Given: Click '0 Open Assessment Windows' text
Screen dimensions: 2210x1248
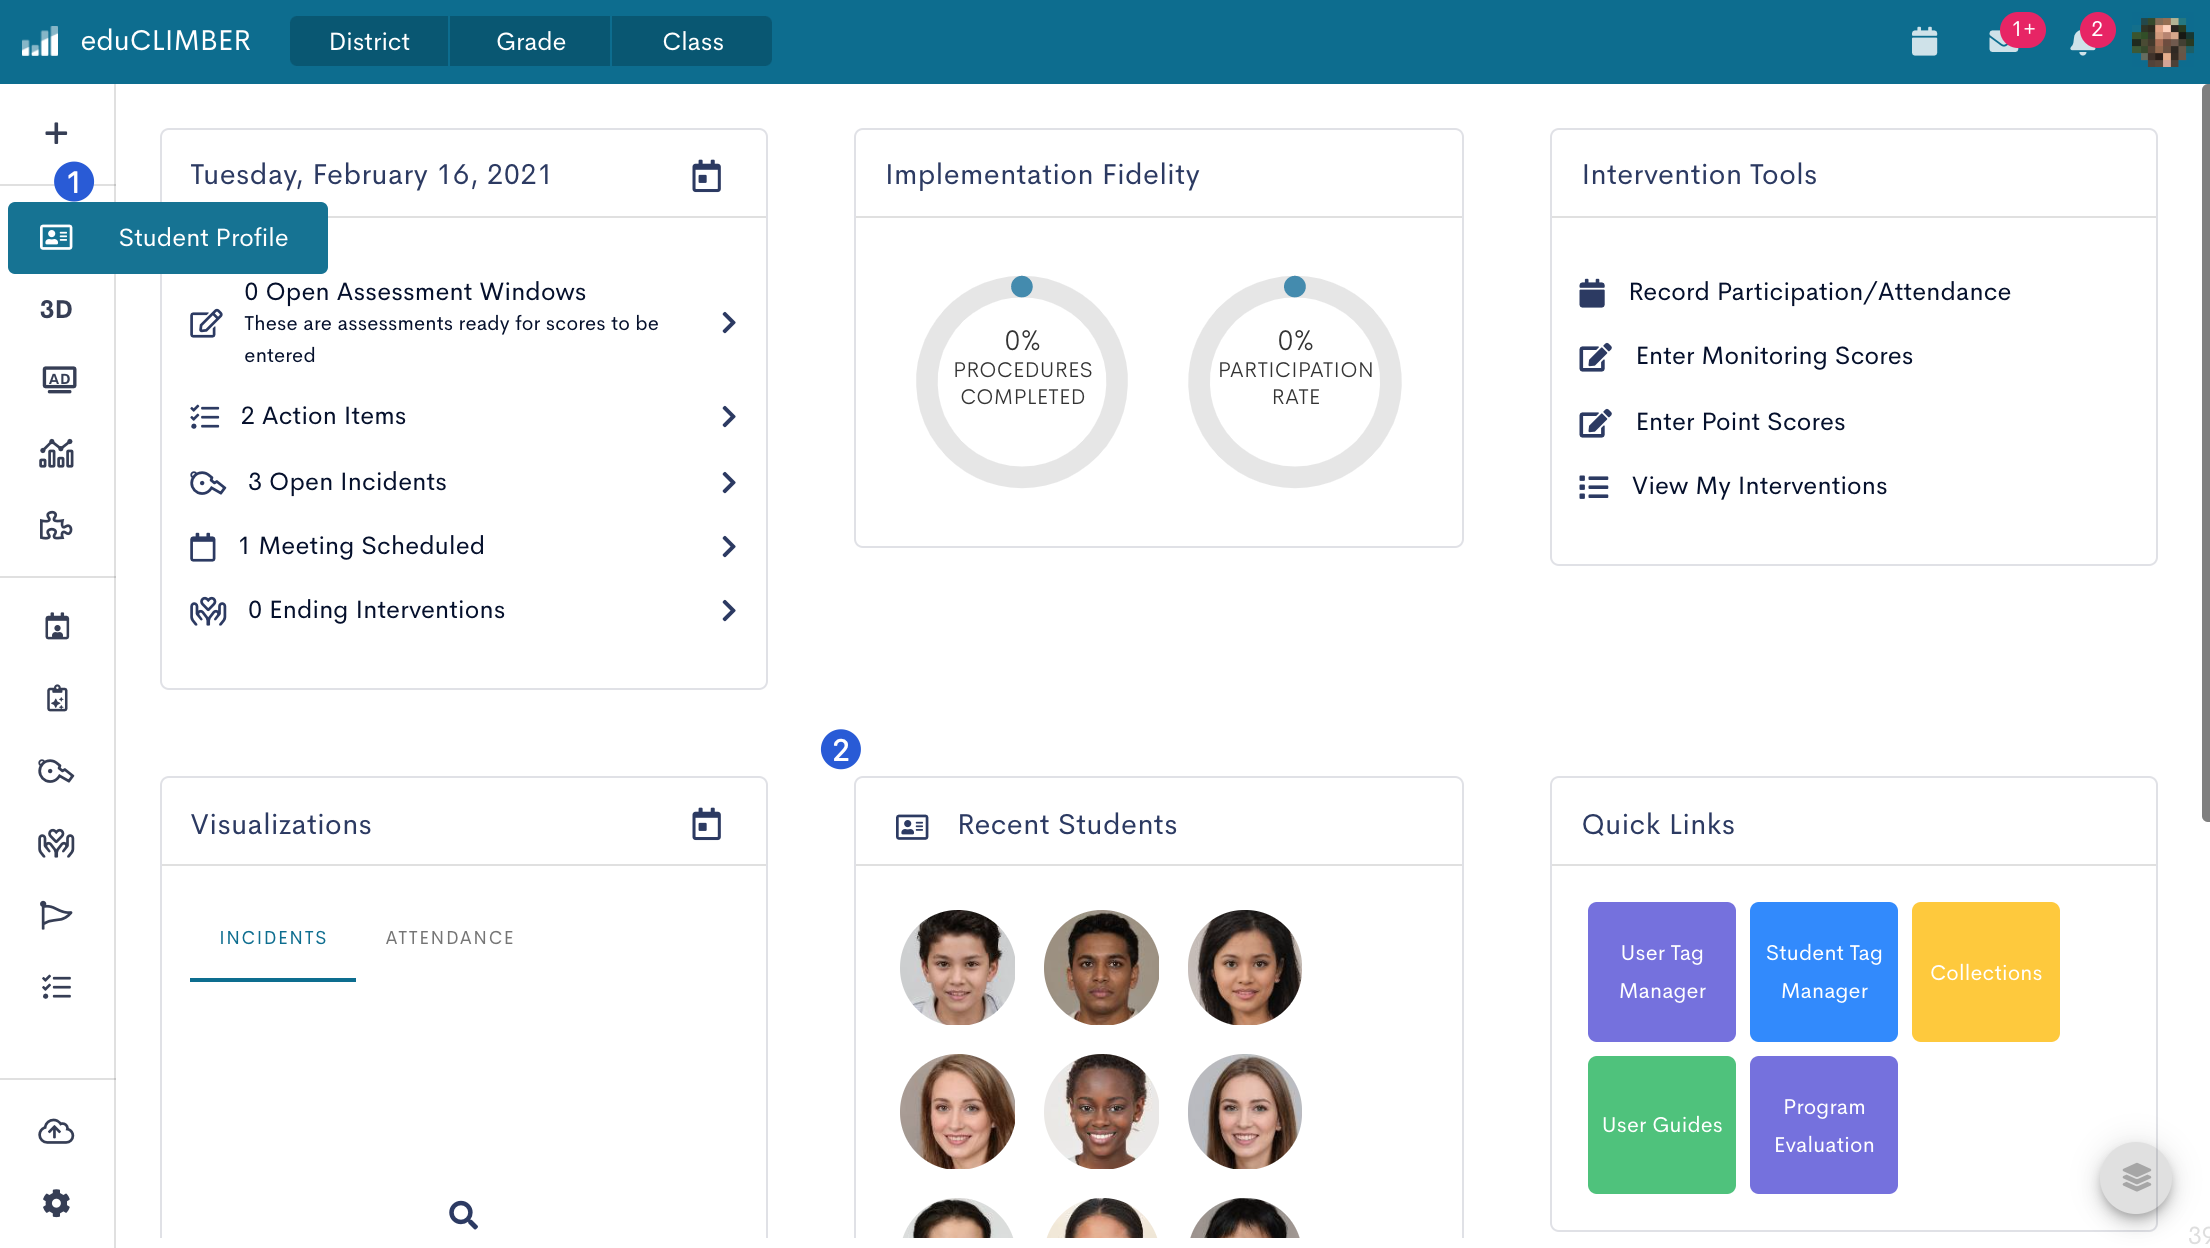Looking at the screenshot, I should coord(415,292).
